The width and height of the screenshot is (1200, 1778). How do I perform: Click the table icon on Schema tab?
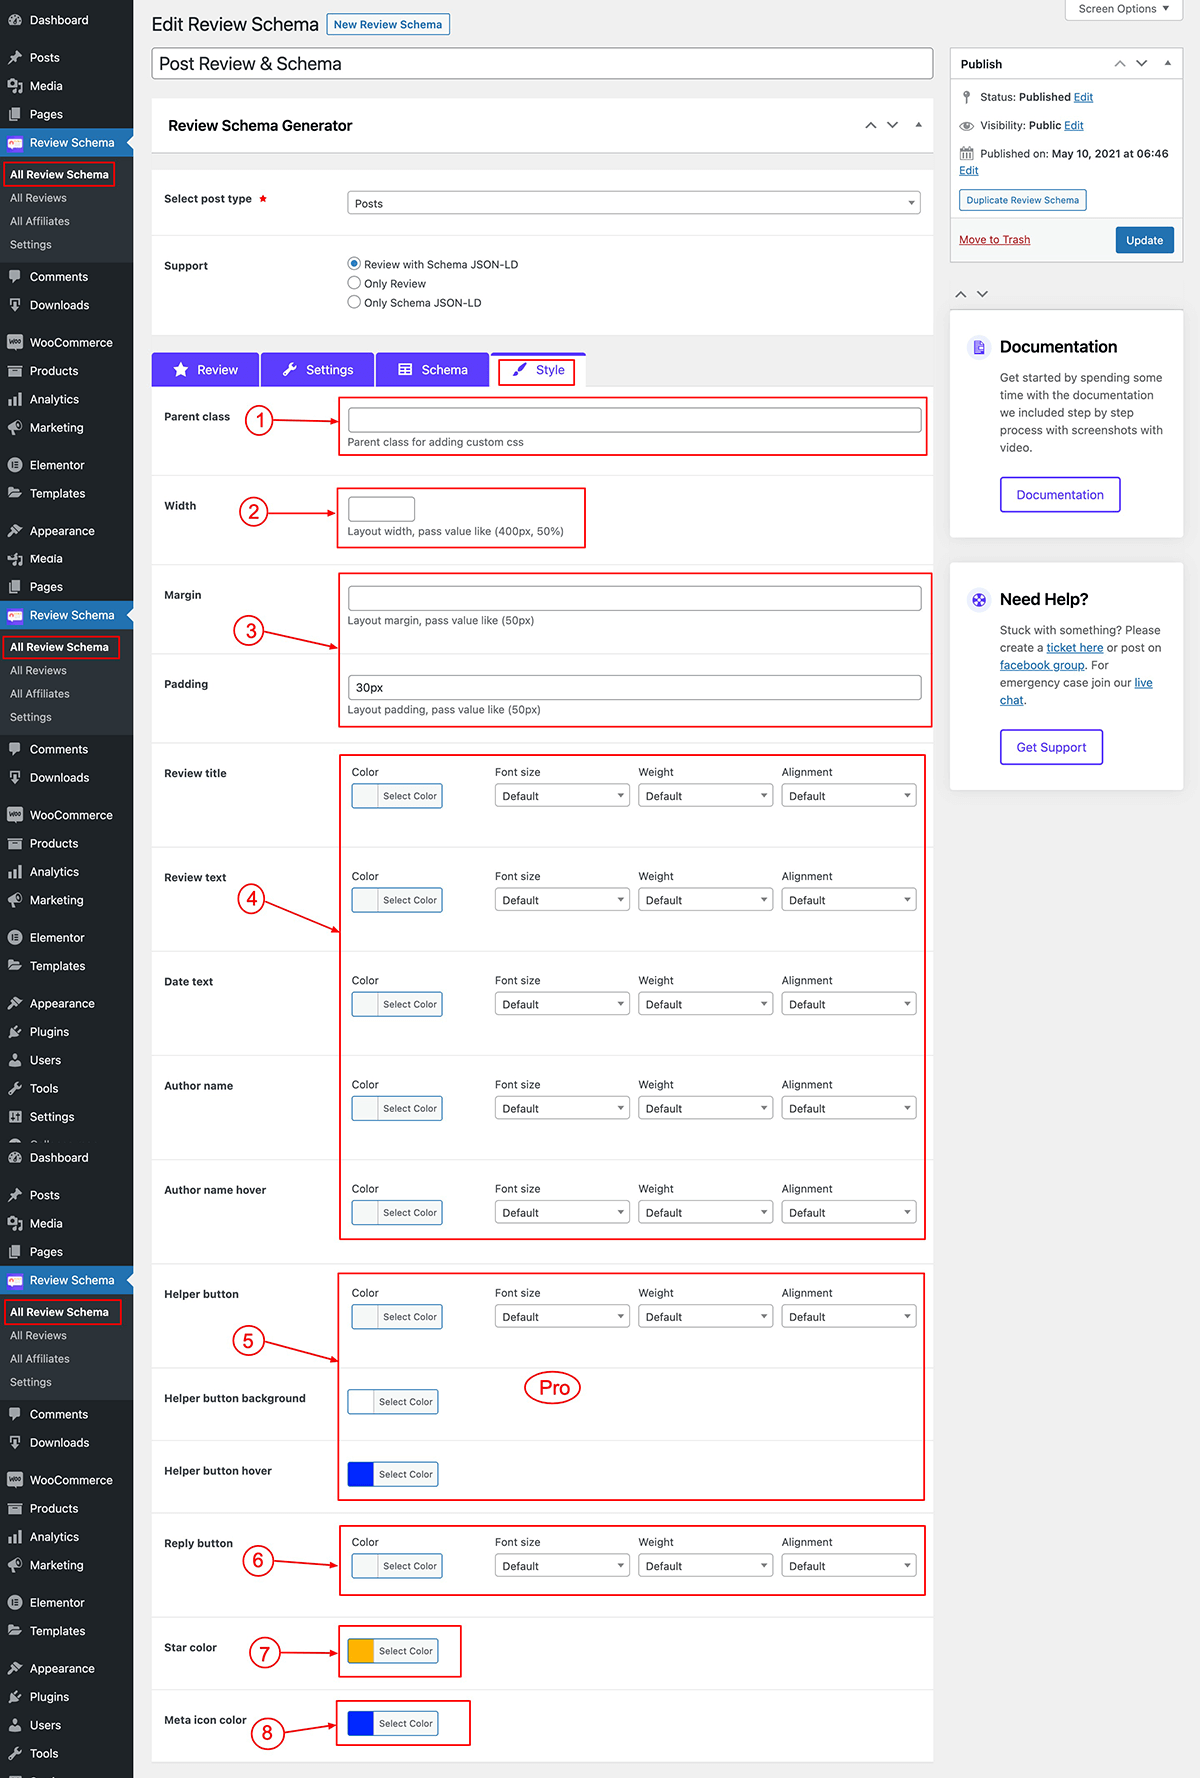tap(405, 370)
